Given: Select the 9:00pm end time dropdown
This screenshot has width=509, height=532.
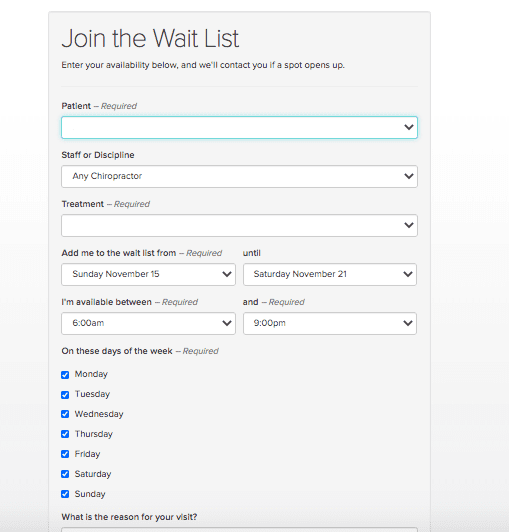Looking at the screenshot, I should [330, 323].
